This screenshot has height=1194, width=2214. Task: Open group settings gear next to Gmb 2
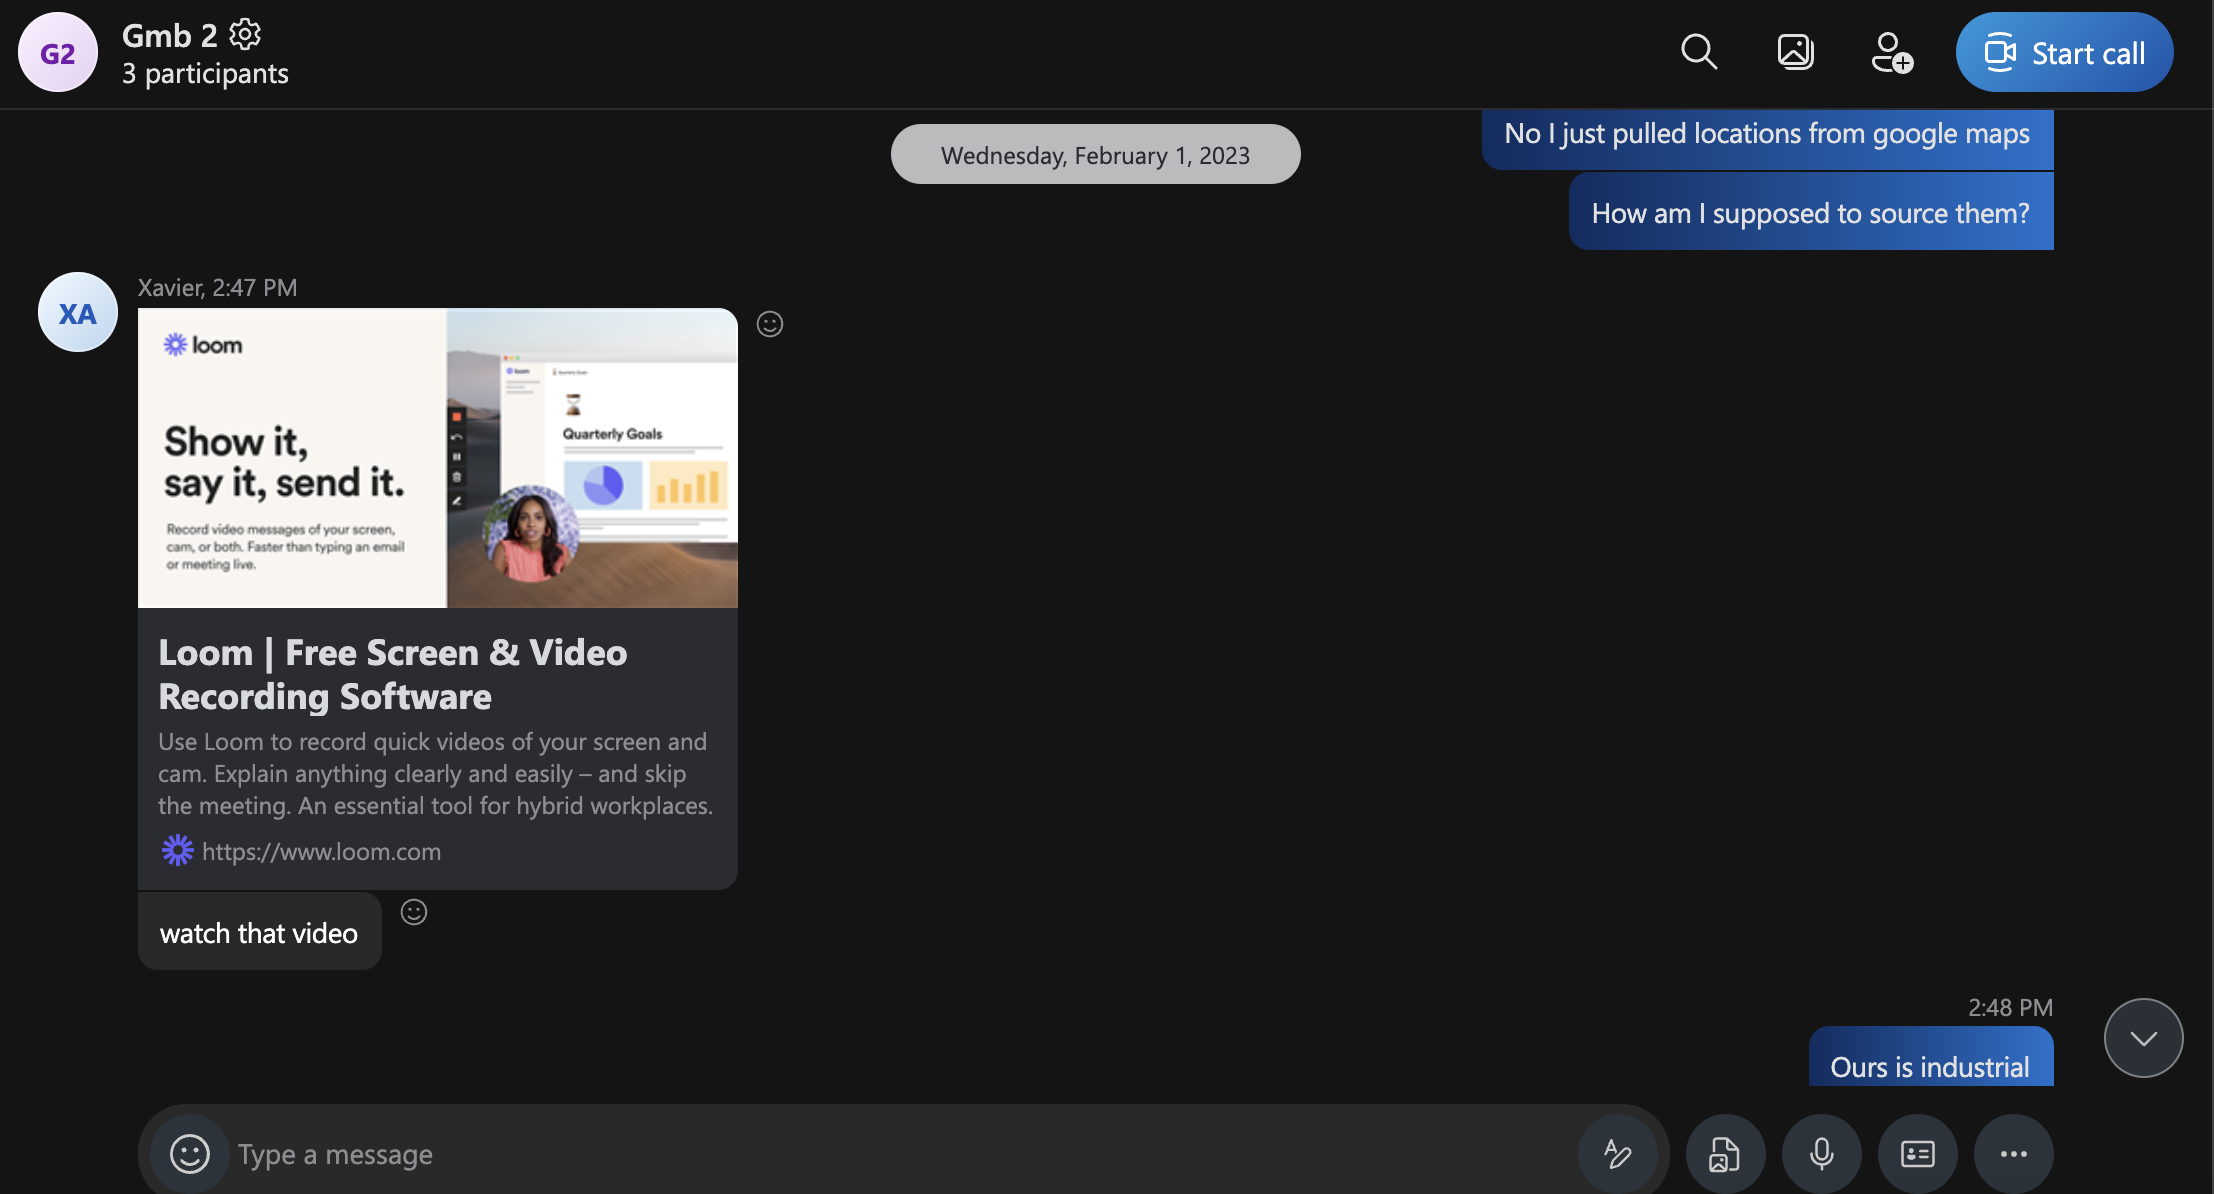245,35
